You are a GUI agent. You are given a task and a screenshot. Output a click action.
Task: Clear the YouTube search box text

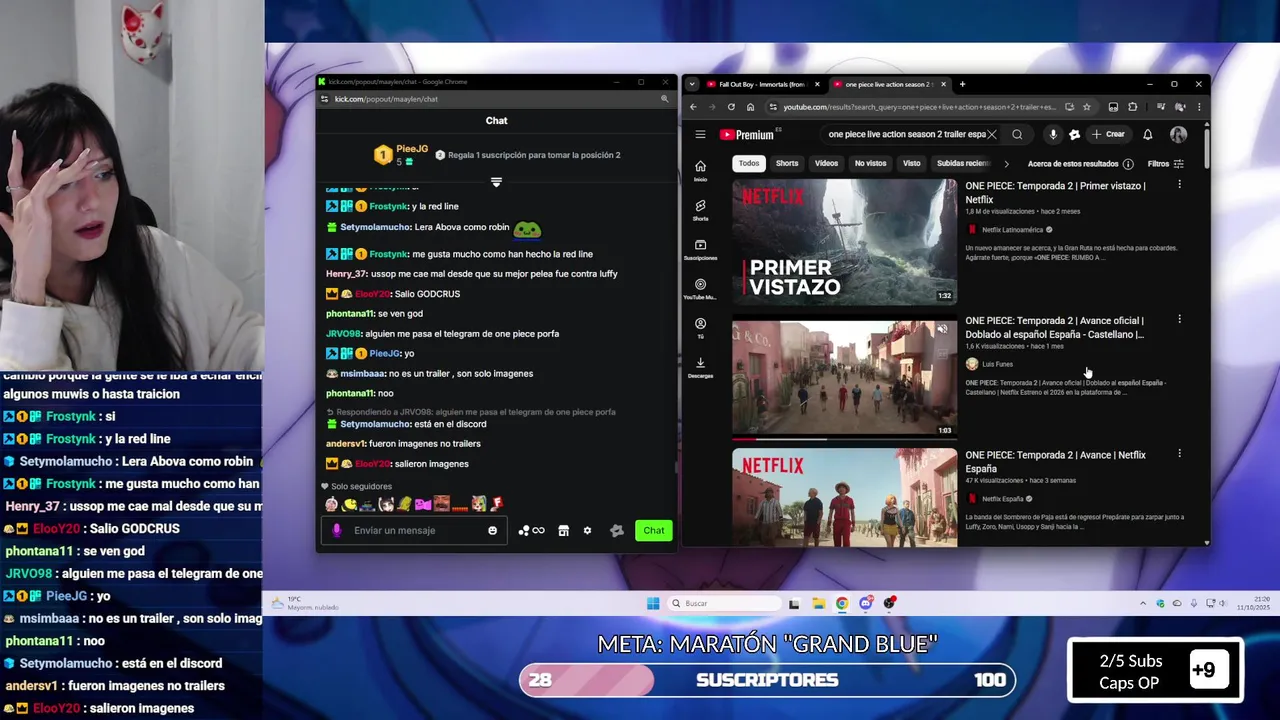(992, 134)
